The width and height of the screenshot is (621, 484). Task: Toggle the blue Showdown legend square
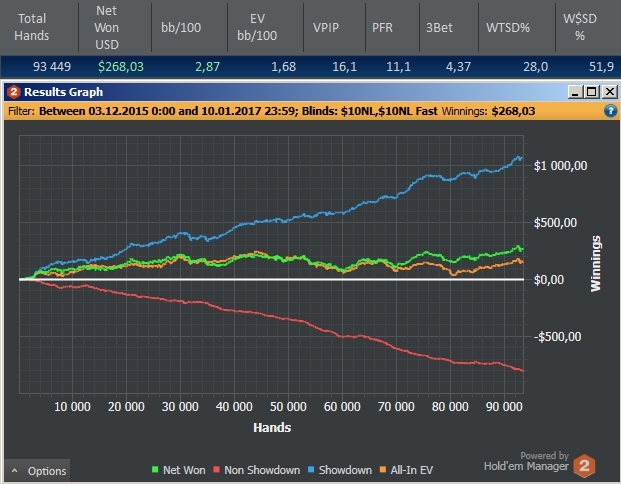(311, 470)
